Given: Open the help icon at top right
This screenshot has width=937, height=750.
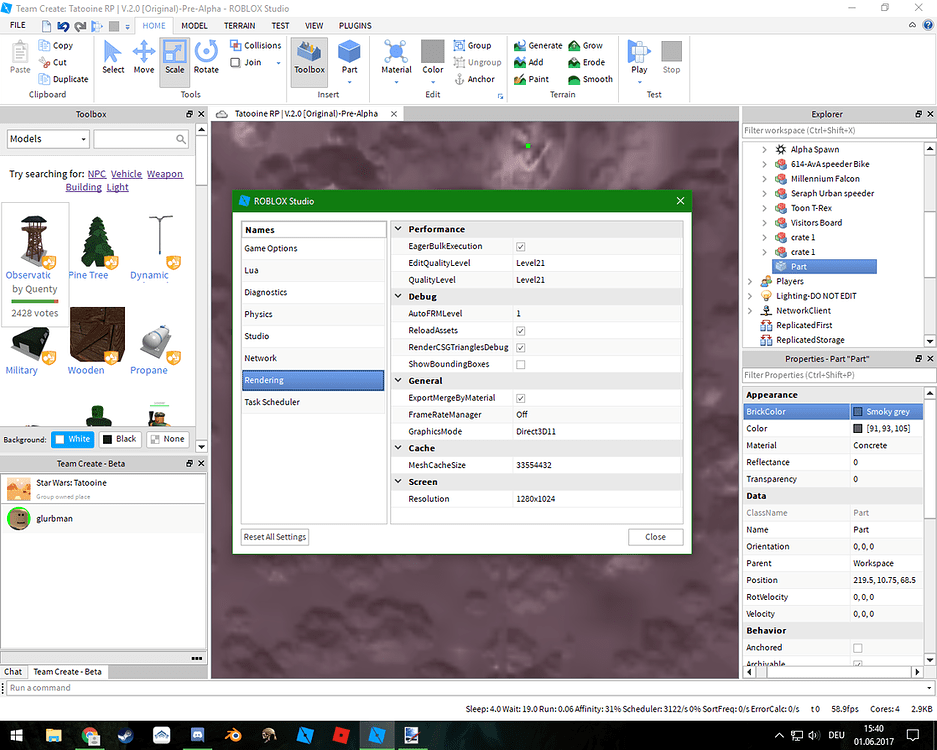Looking at the screenshot, I should coord(928,25).
